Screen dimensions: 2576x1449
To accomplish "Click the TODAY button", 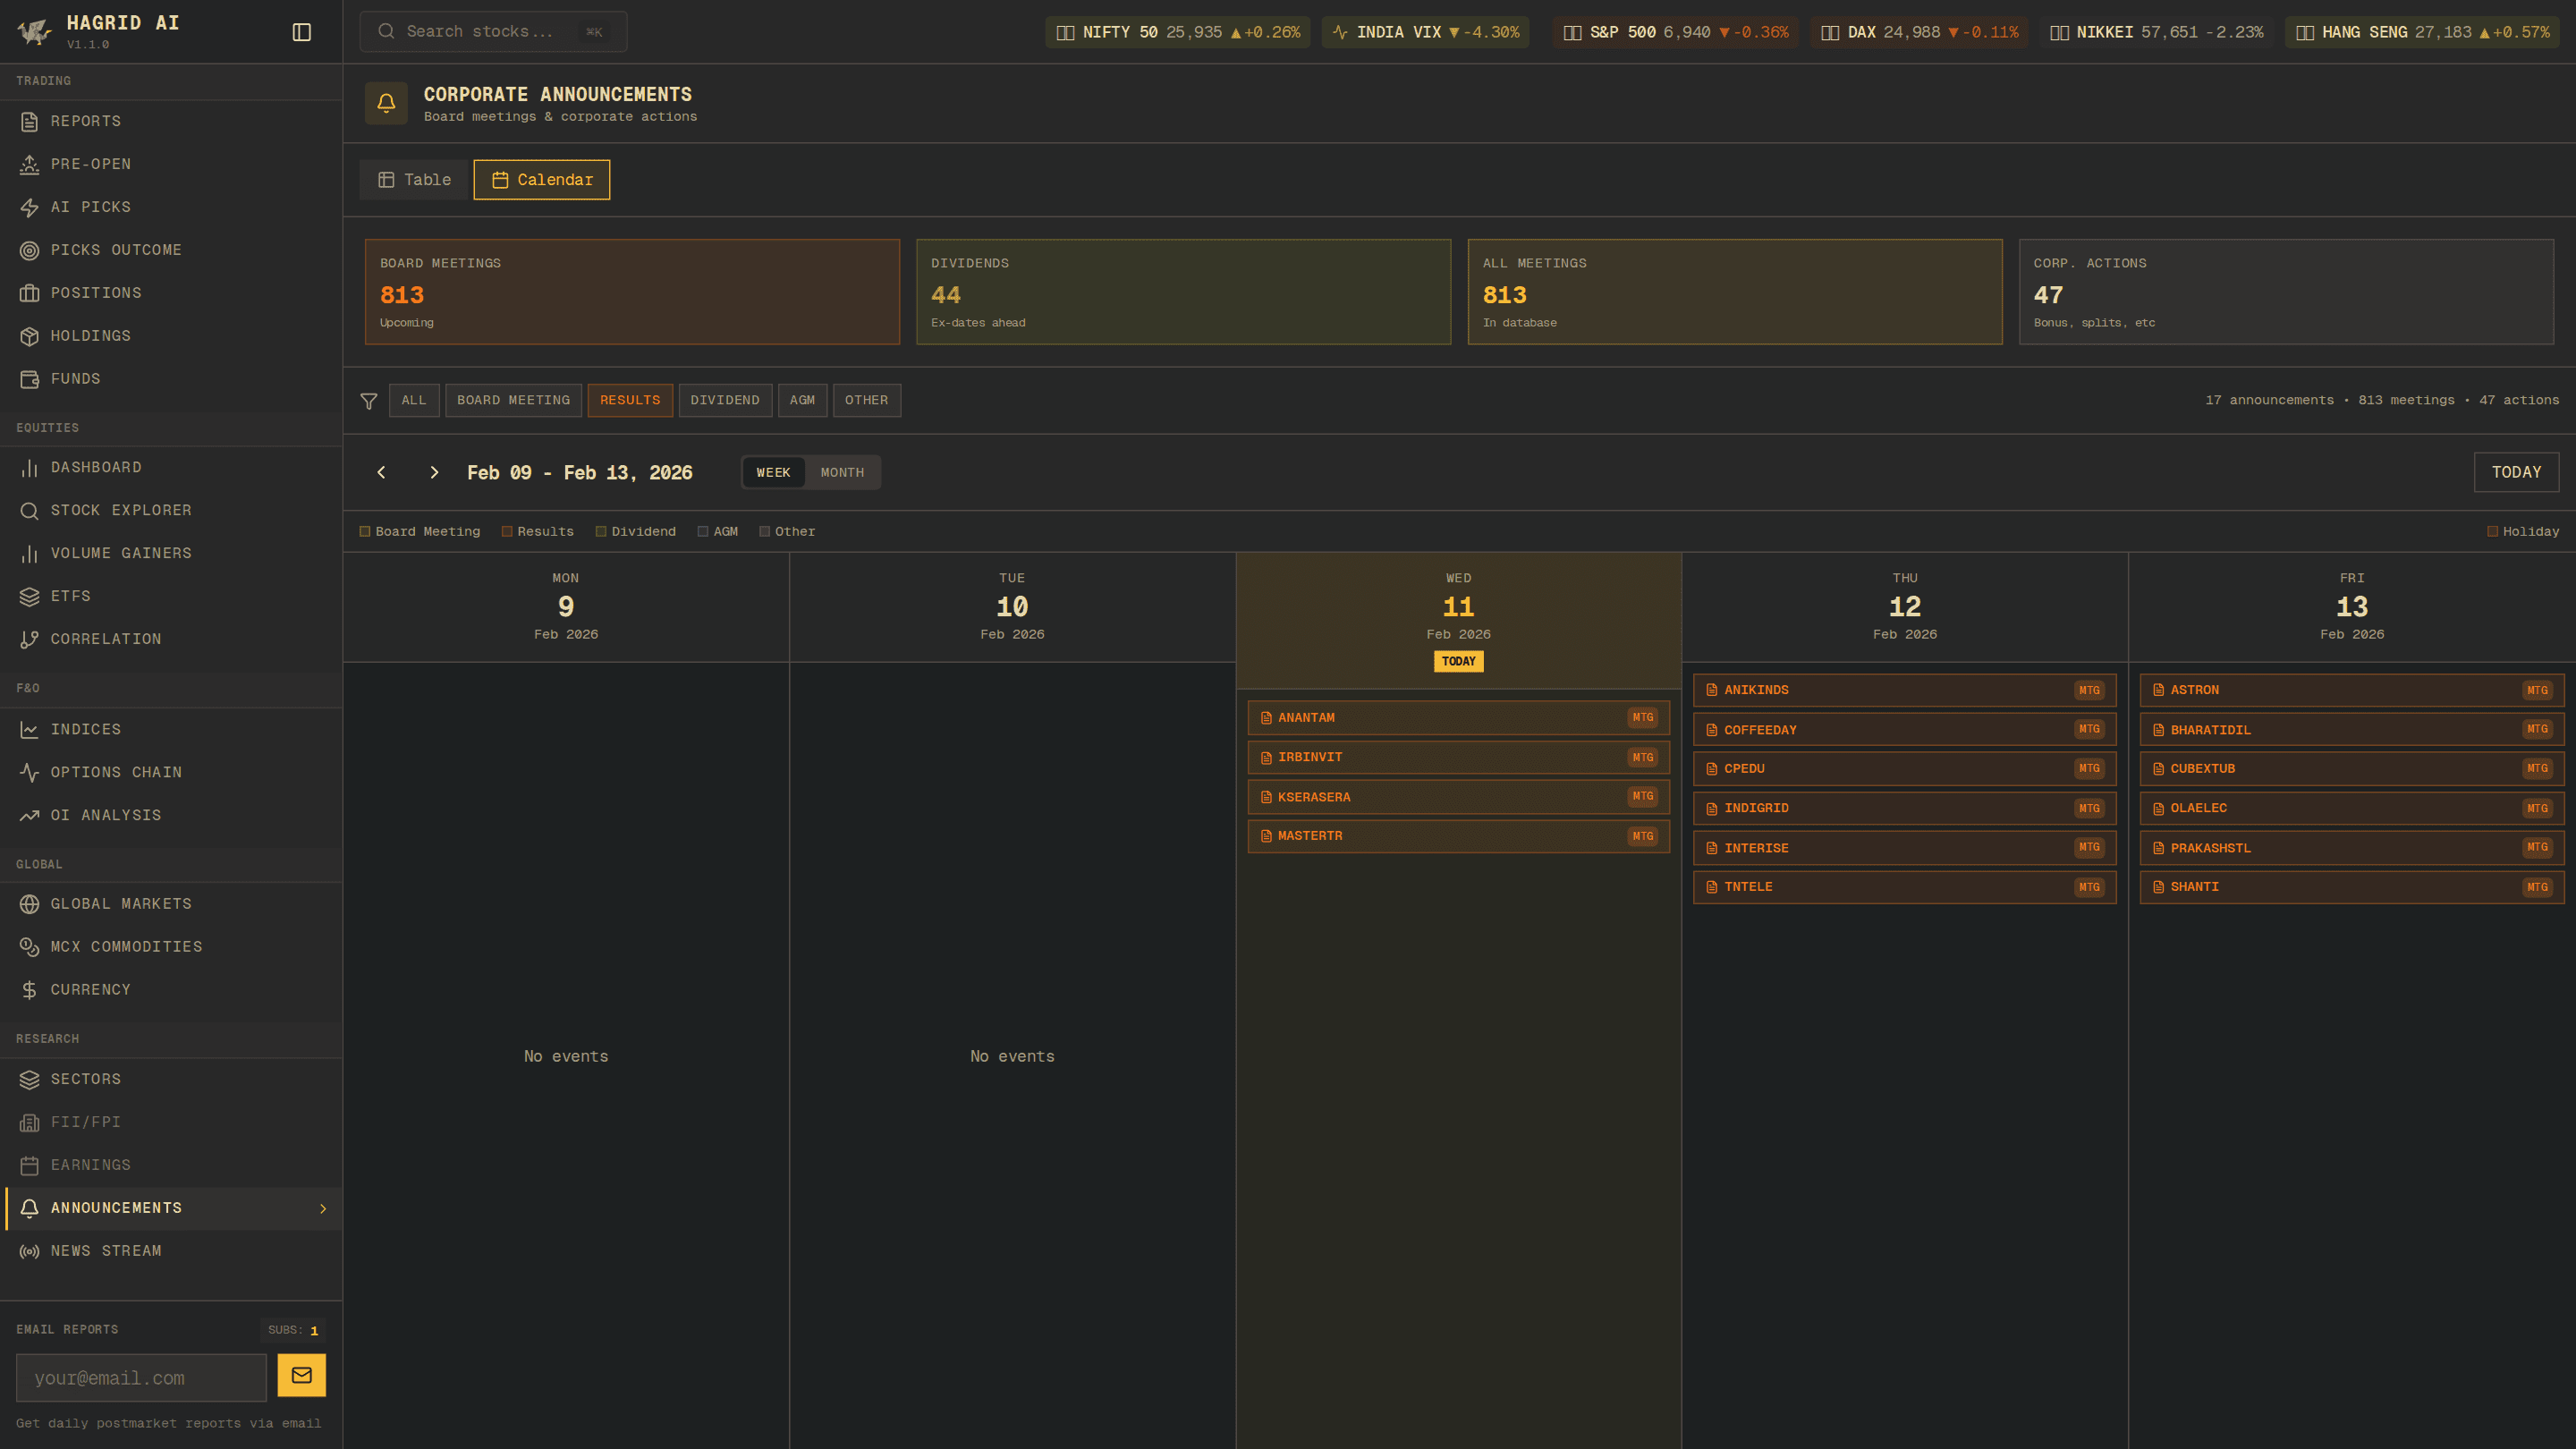I will 2516,473.
